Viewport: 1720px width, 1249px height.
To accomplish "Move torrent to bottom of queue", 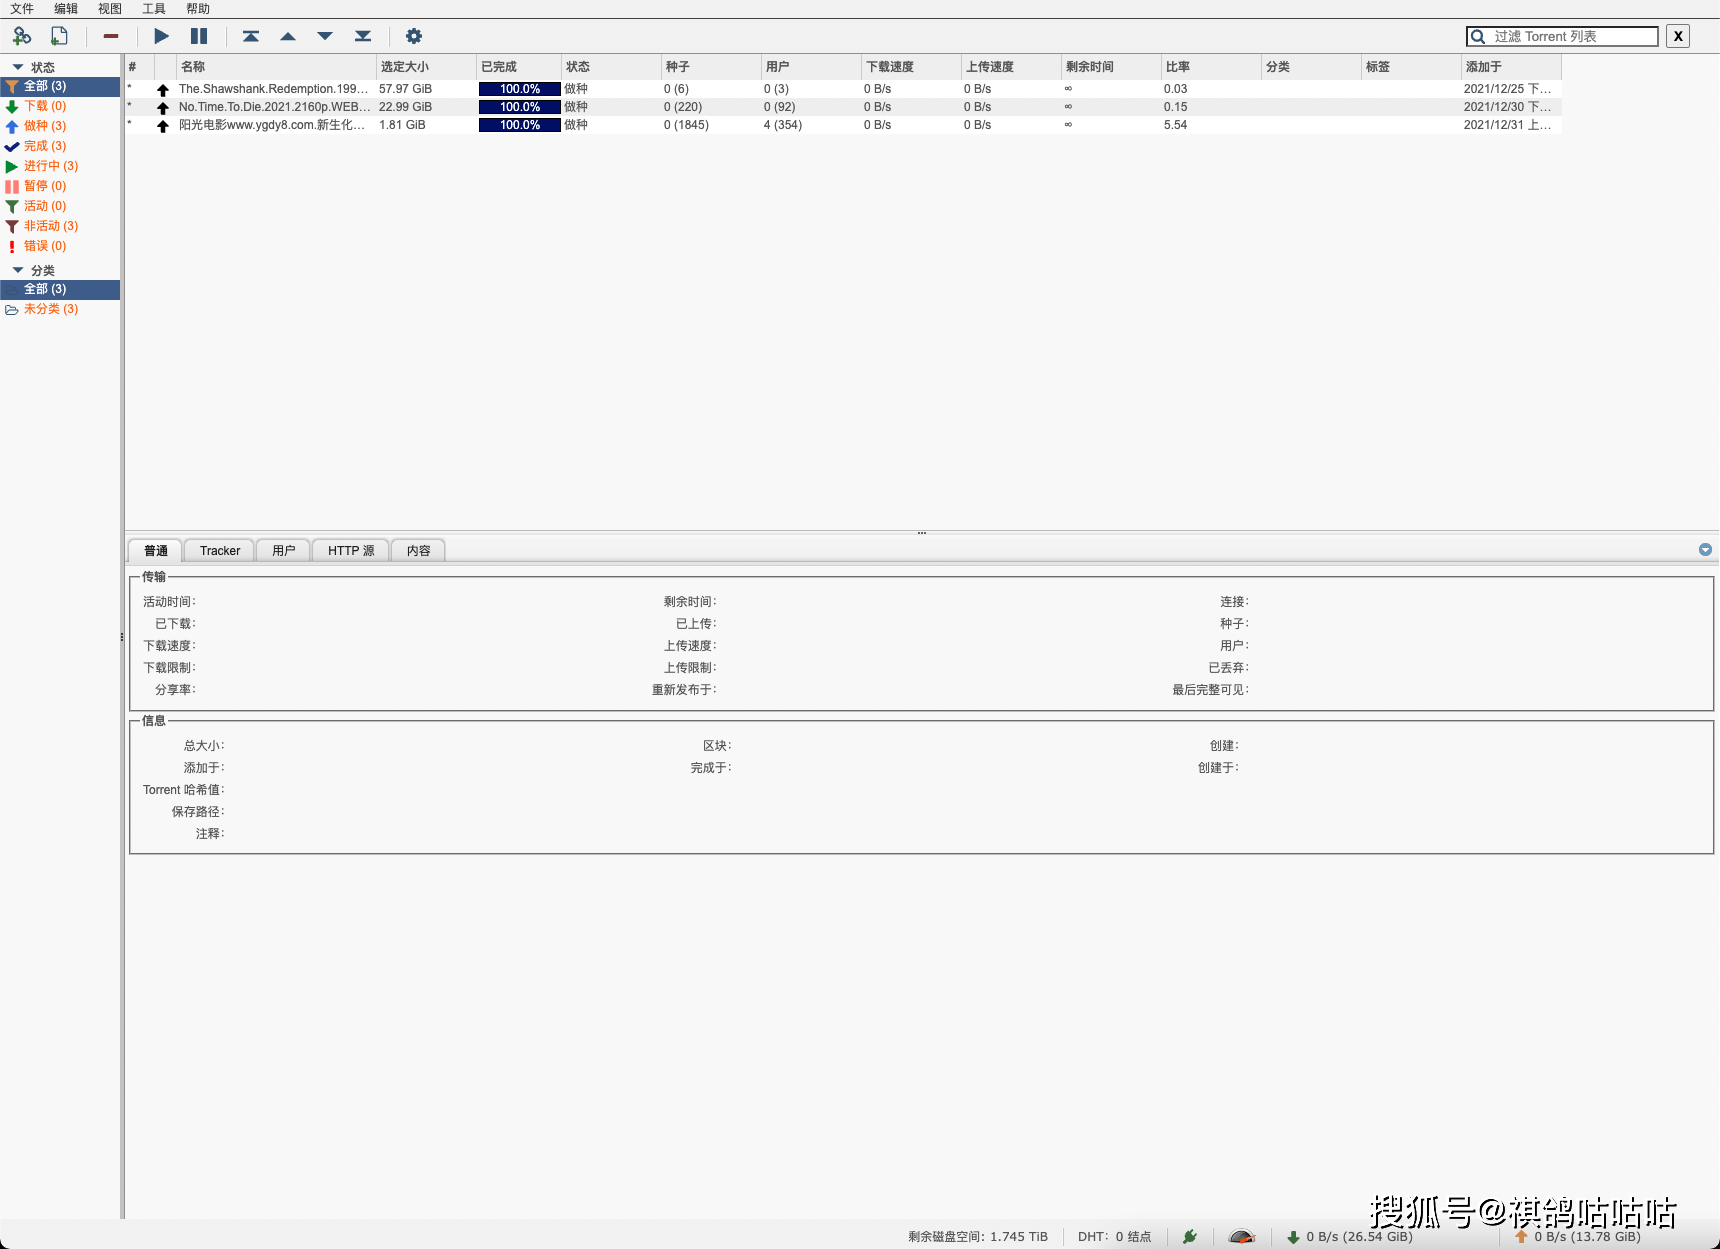I will (x=363, y=36).
